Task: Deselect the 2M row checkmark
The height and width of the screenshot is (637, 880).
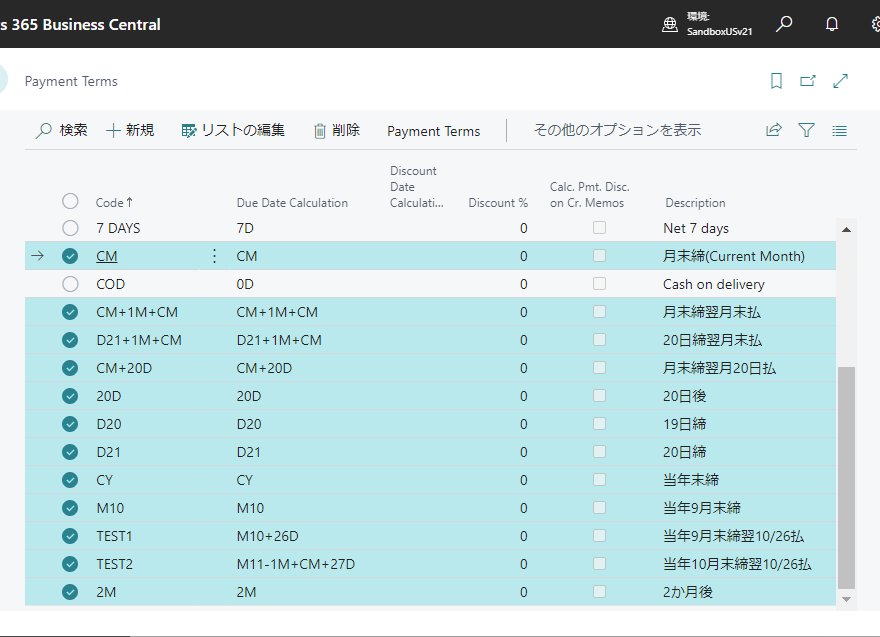Action: (70, 592)
